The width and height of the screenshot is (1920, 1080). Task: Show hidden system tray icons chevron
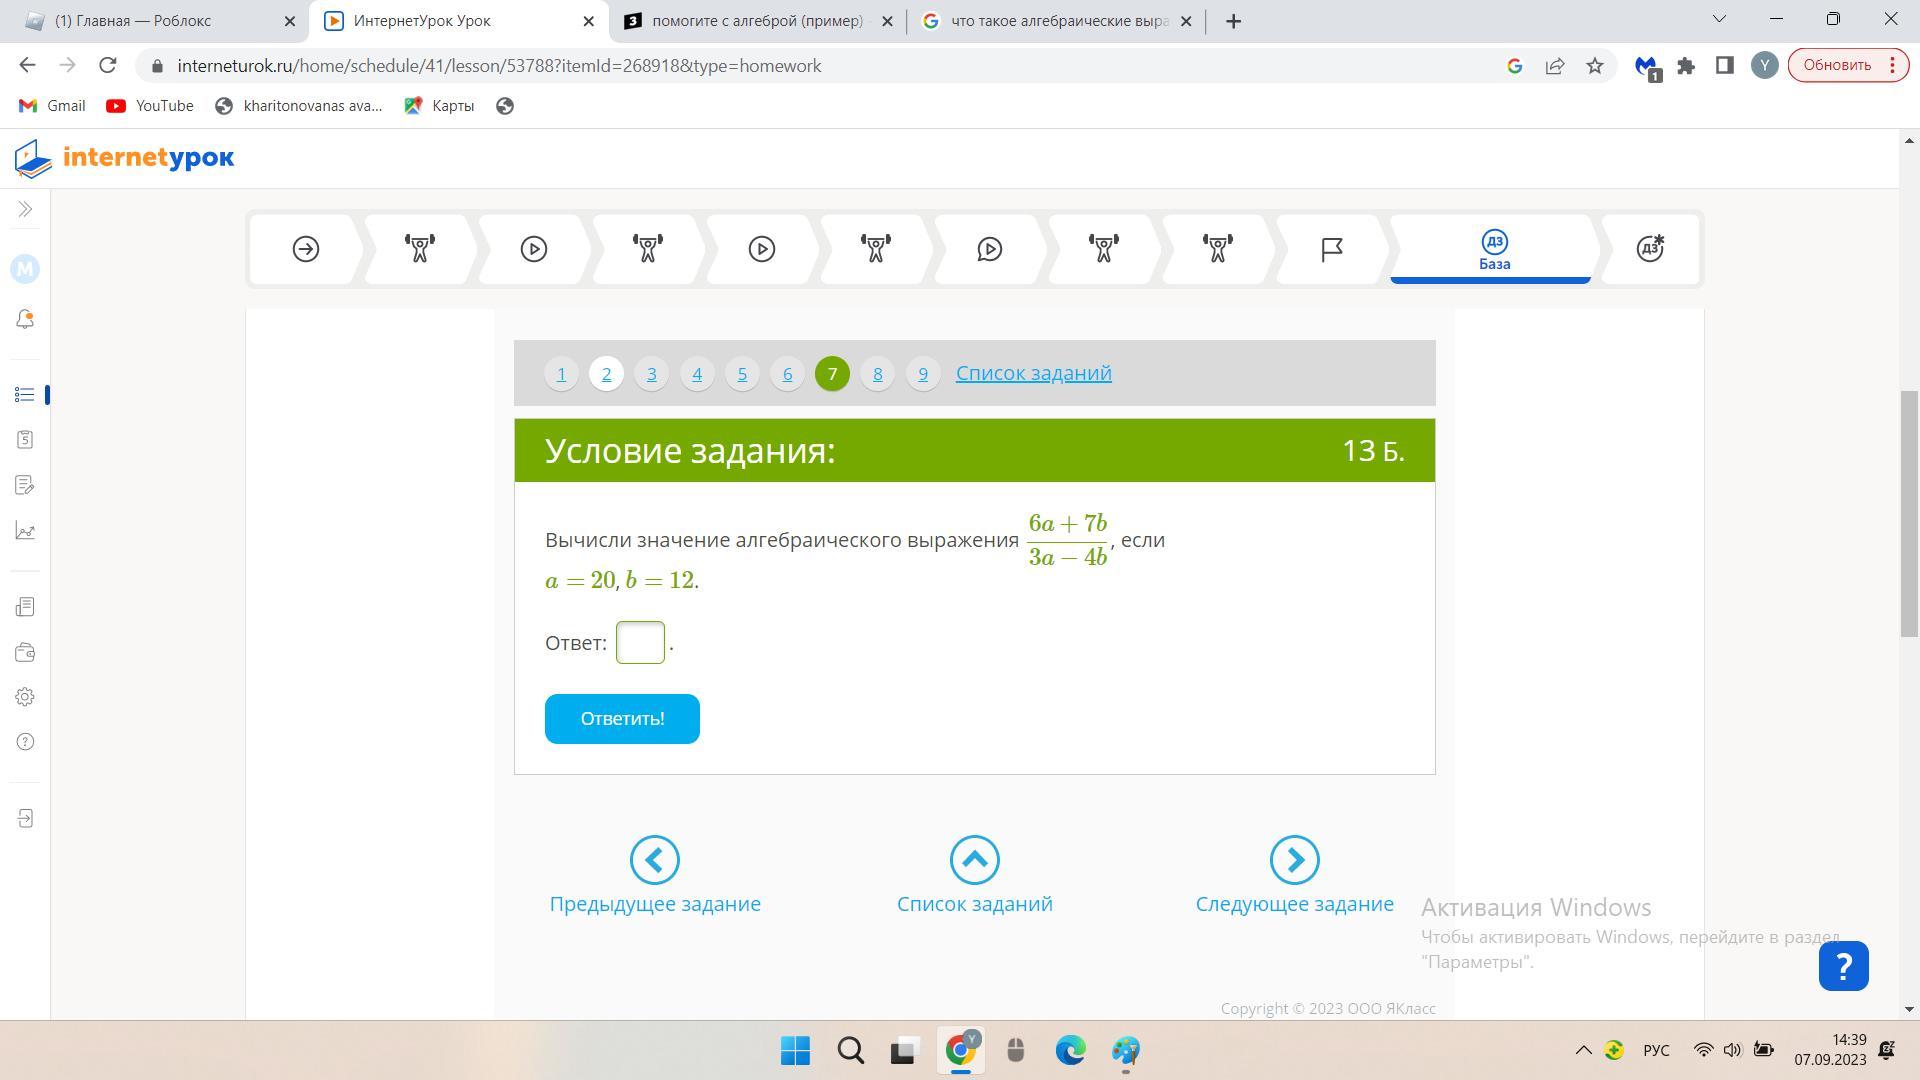click(x=1583, y=1050)
